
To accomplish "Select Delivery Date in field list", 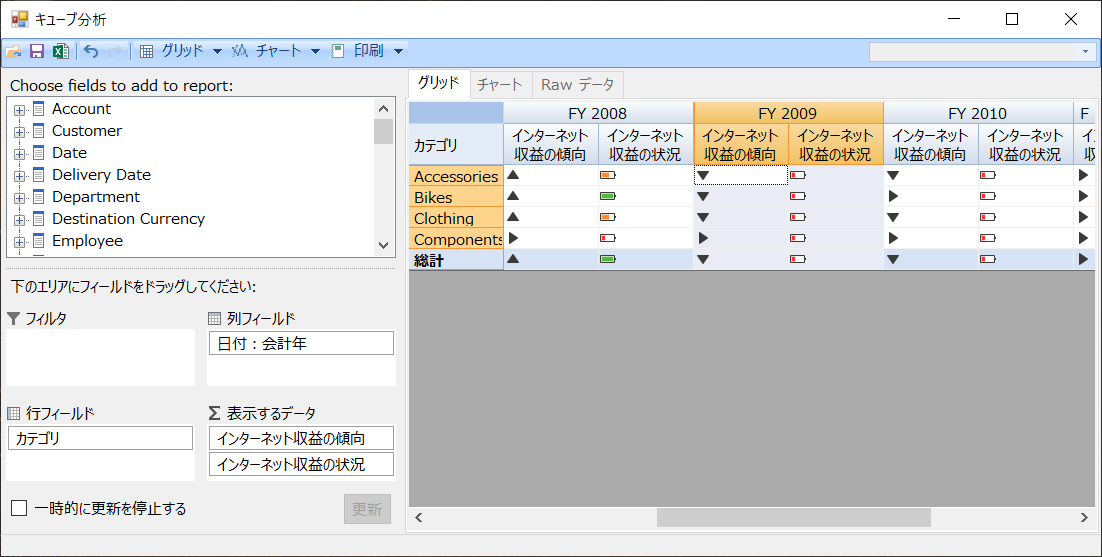I will pos(101,175).
